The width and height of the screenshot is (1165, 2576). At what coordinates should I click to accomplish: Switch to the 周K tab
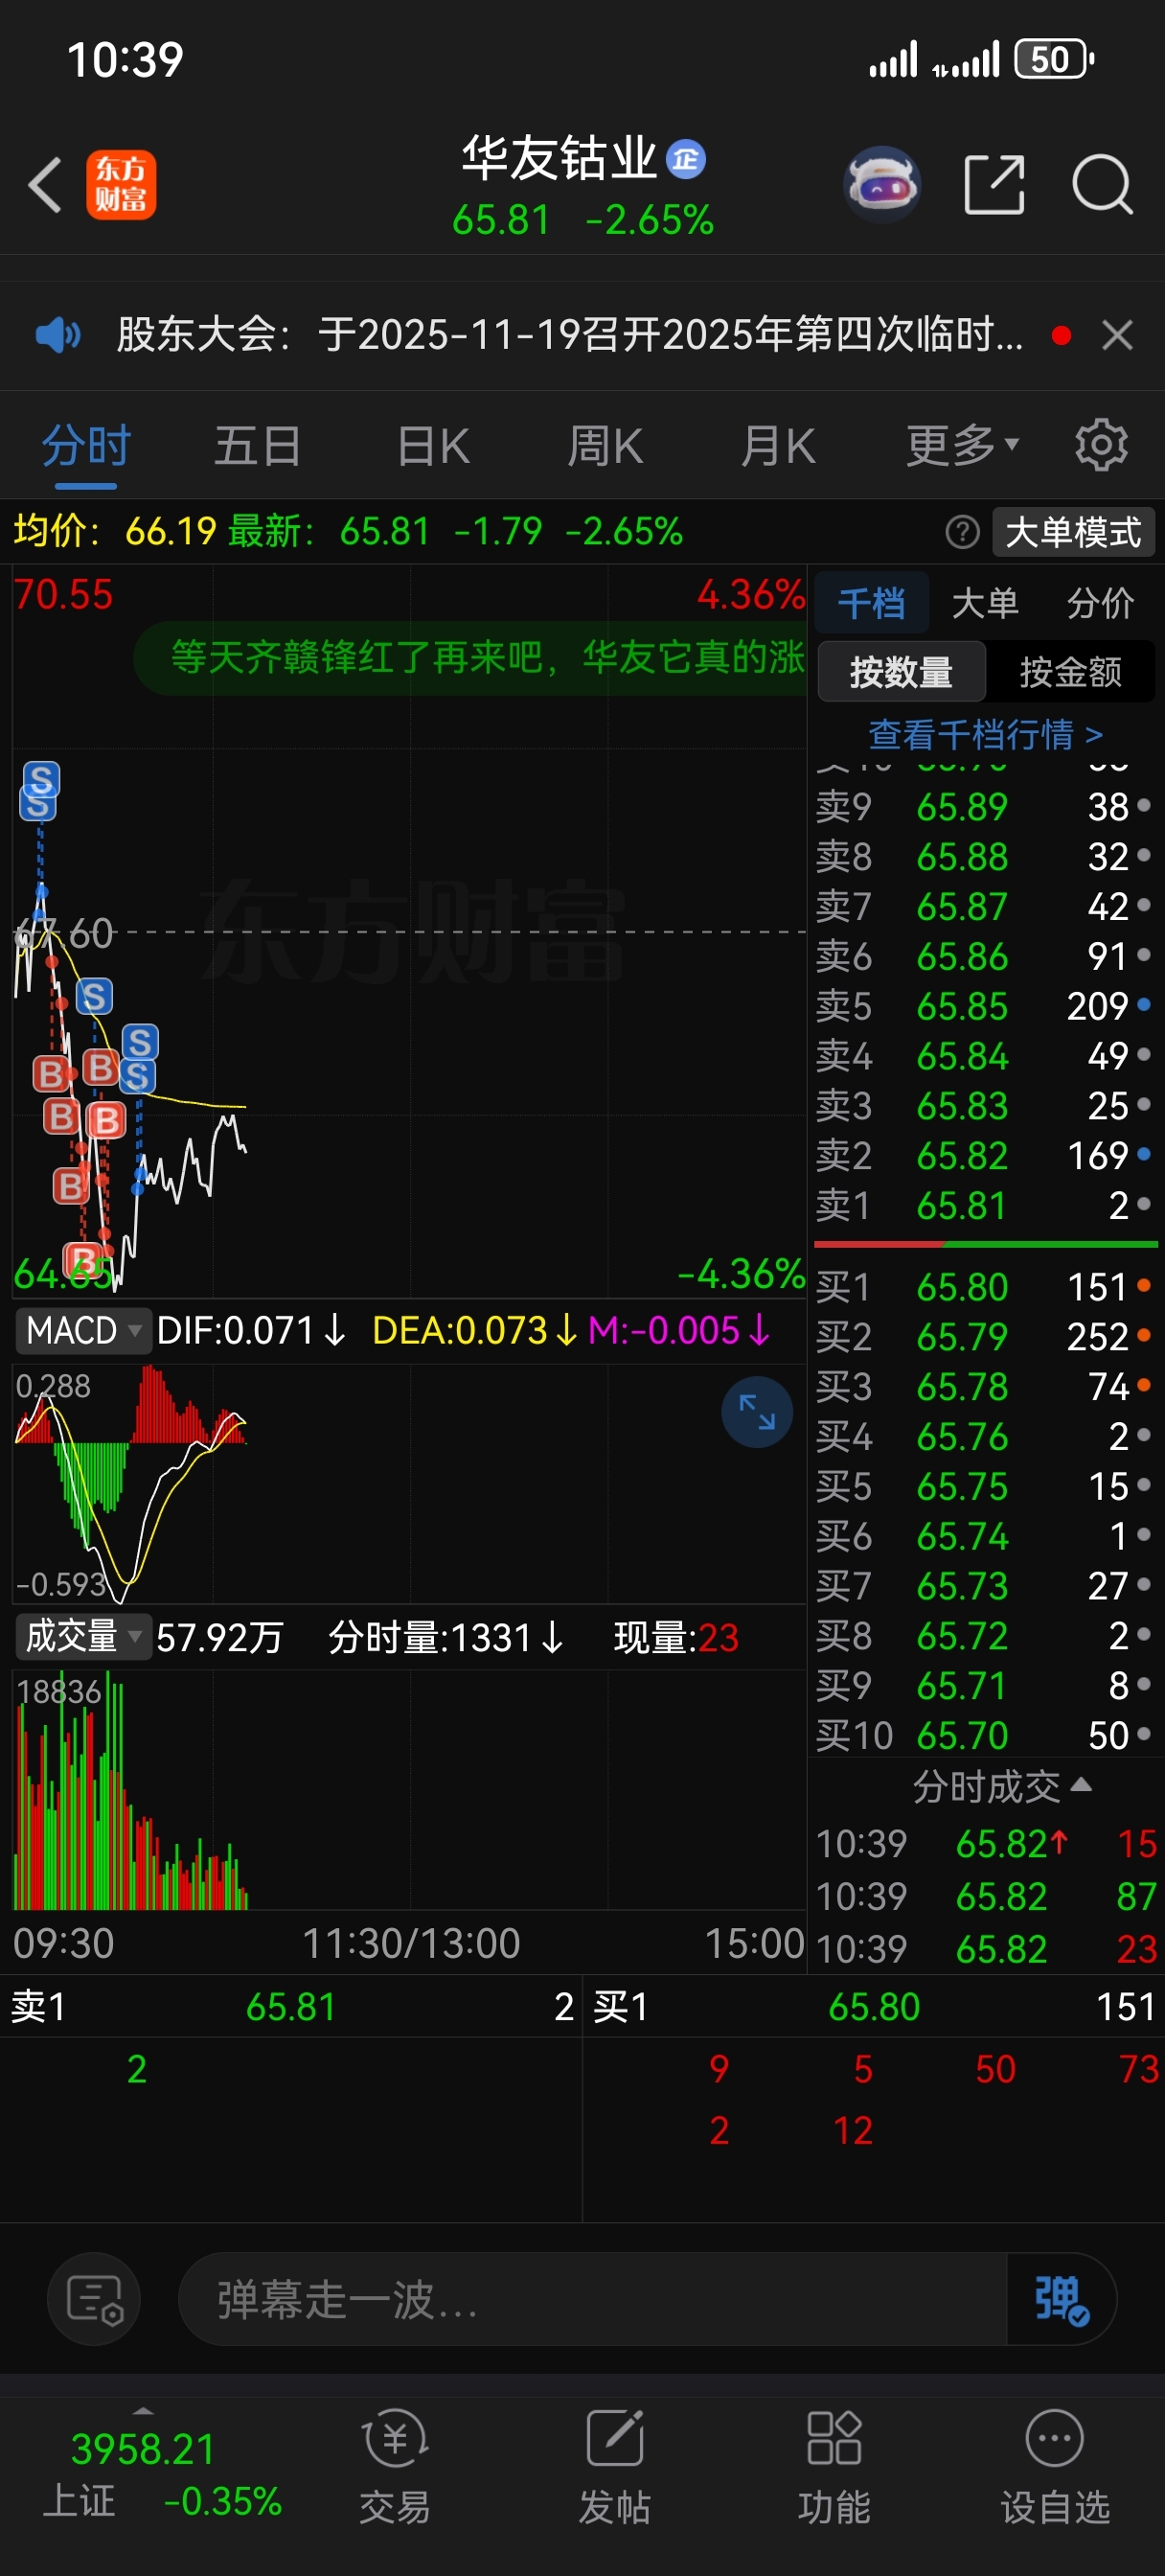pos(605,446)
